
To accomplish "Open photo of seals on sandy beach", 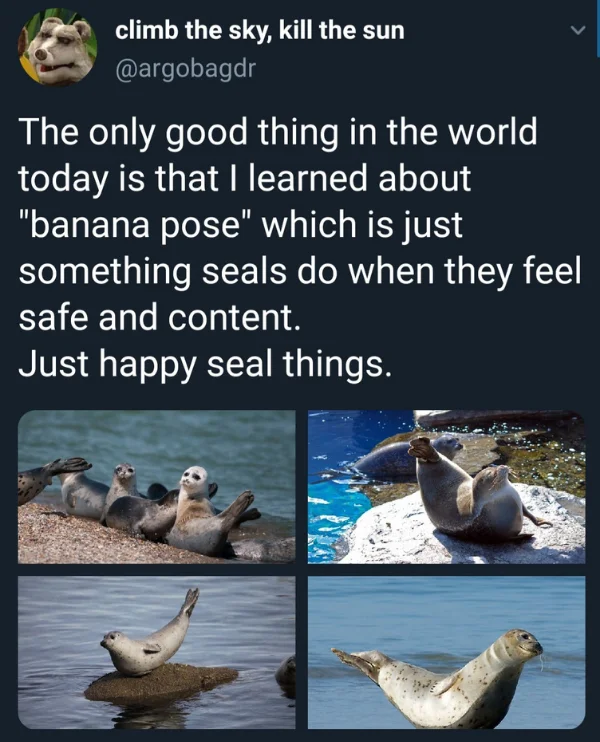I will [x=157, y=486].
